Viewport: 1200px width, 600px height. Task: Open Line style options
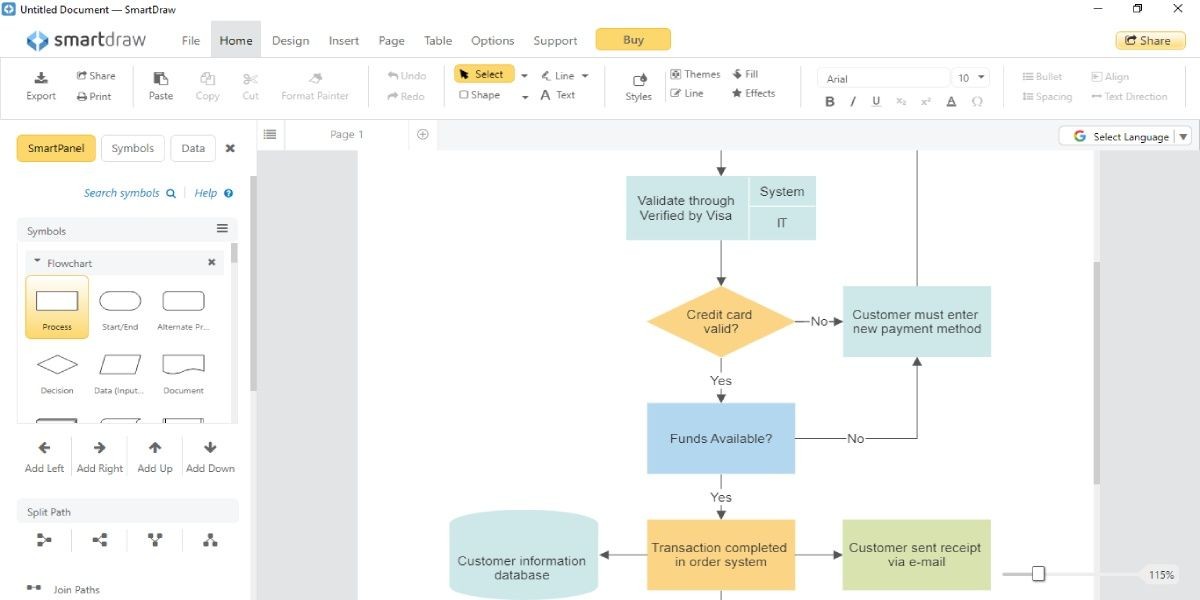pos(687,93)
